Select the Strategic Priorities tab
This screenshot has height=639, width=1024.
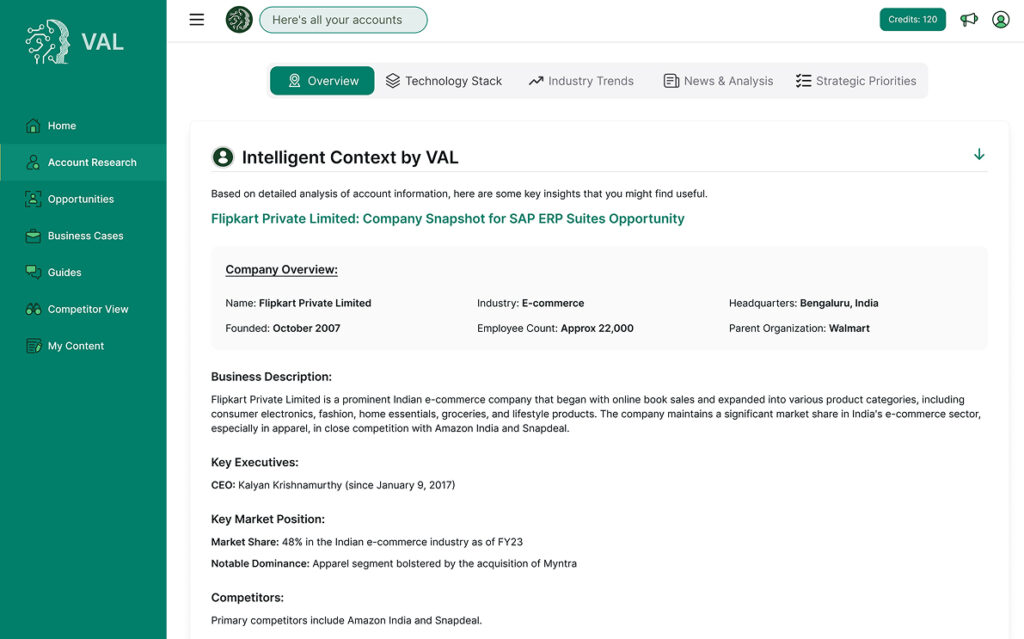tap(855, 81)
